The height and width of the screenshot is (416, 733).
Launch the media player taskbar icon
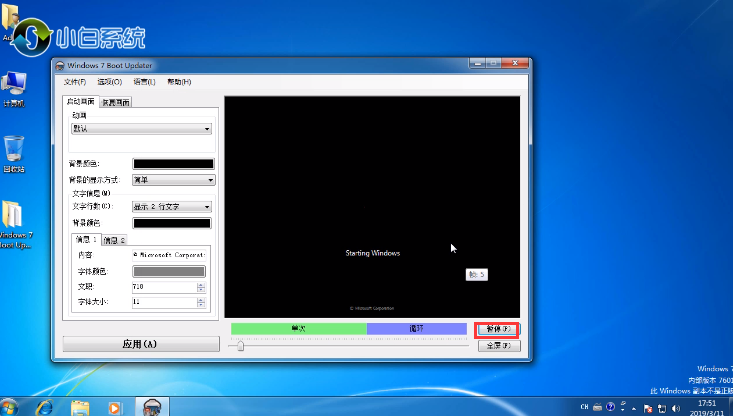[x=115, y=407]
